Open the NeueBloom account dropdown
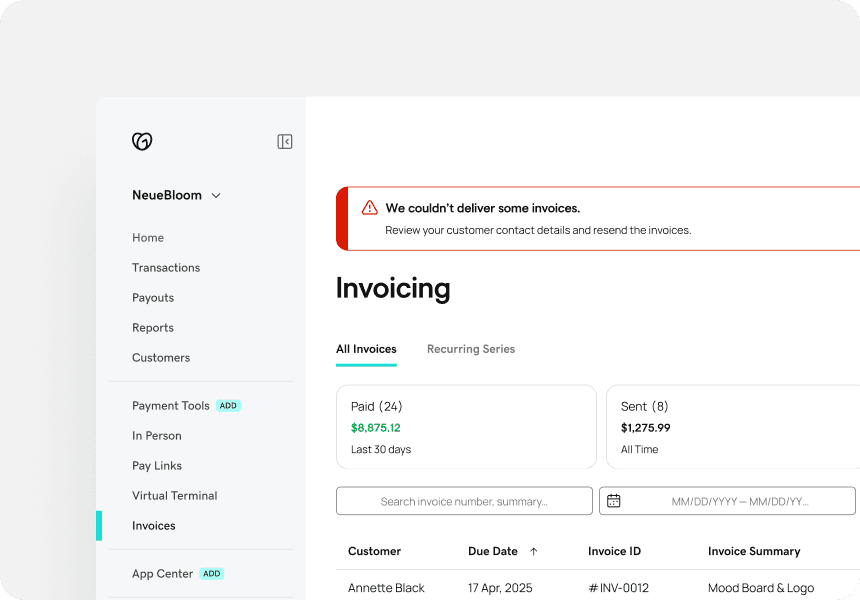 tap(176, 195)
